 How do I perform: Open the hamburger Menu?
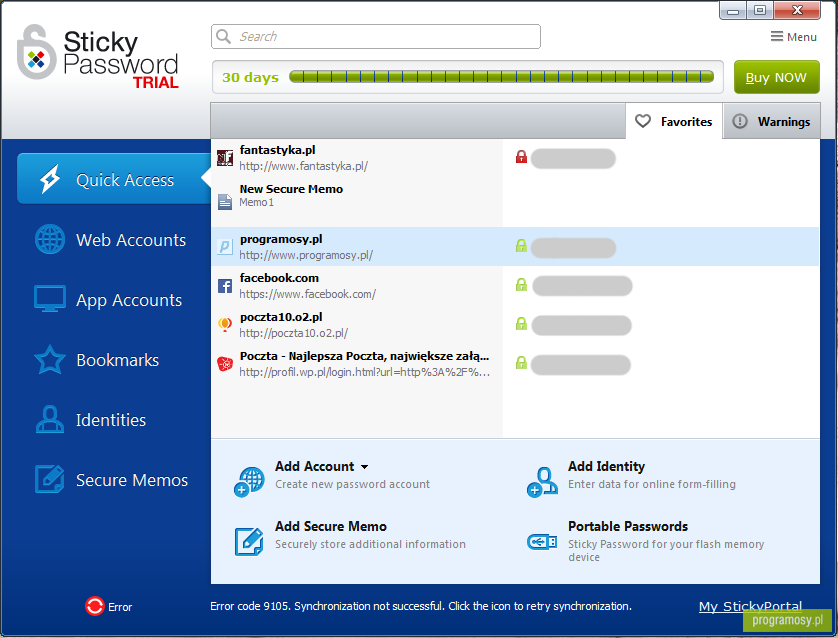[793, 37]
